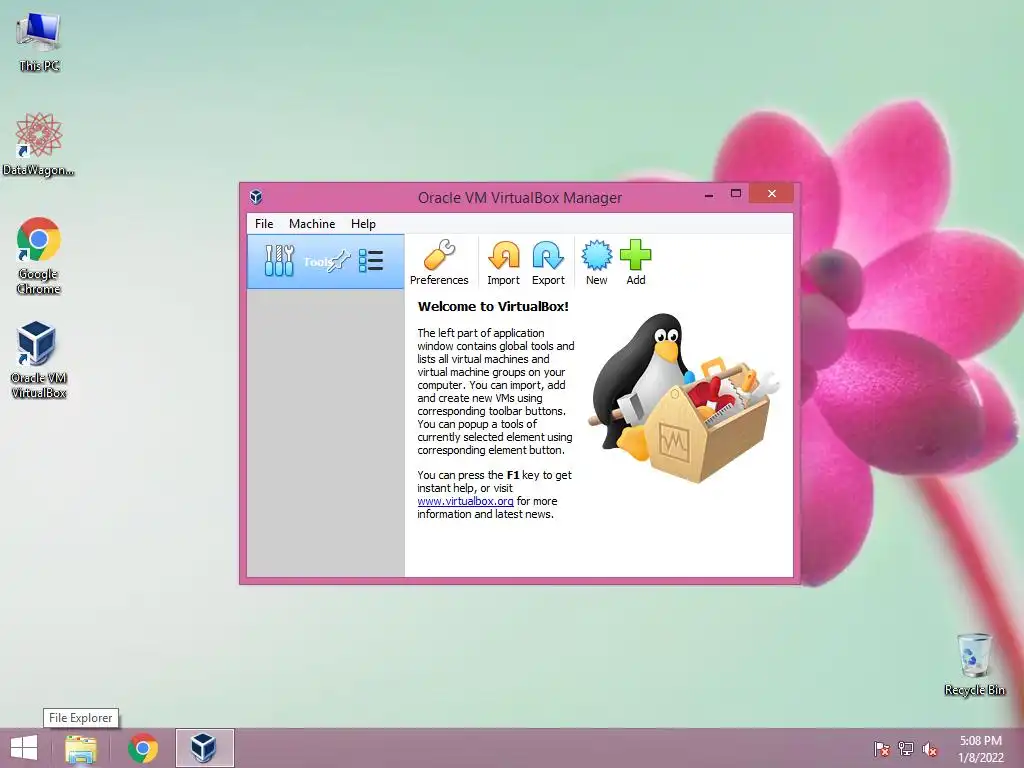Select the Google Chrome desktop shortcut

click(39, 255)
